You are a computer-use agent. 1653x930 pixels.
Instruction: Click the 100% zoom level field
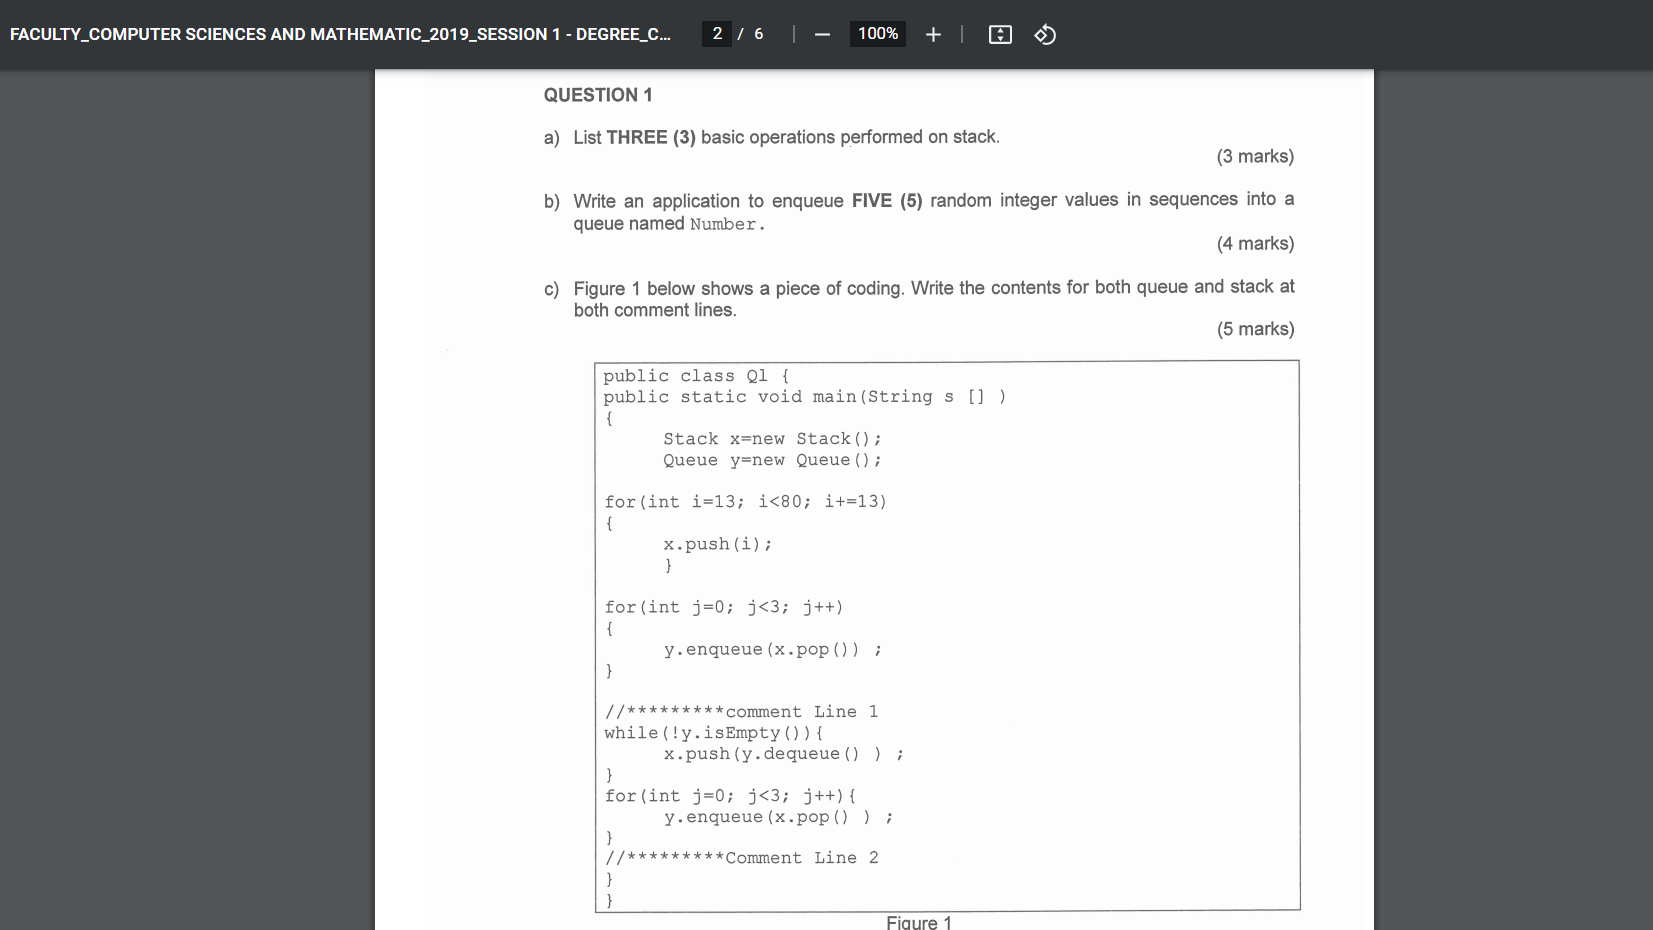pyautogui.click(x=878, y=34)
